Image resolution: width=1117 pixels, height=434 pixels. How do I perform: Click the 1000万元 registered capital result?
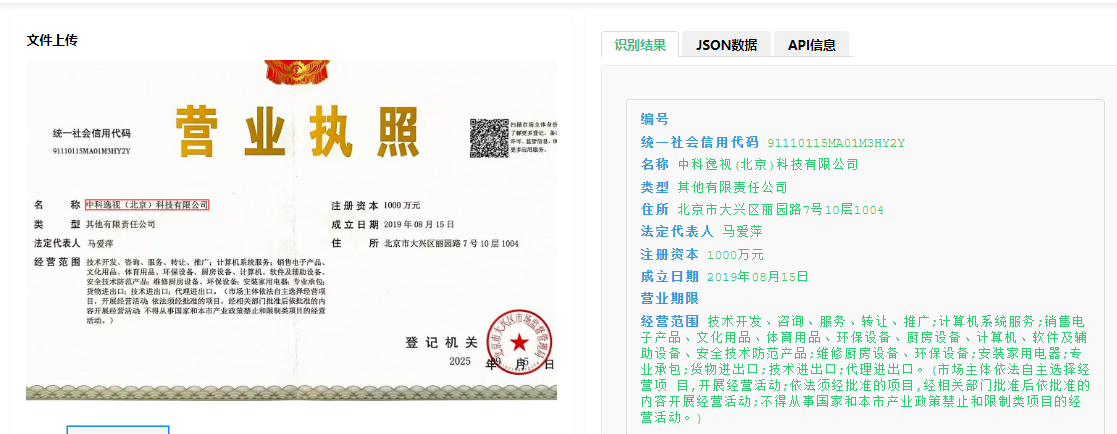click(735, 254)
